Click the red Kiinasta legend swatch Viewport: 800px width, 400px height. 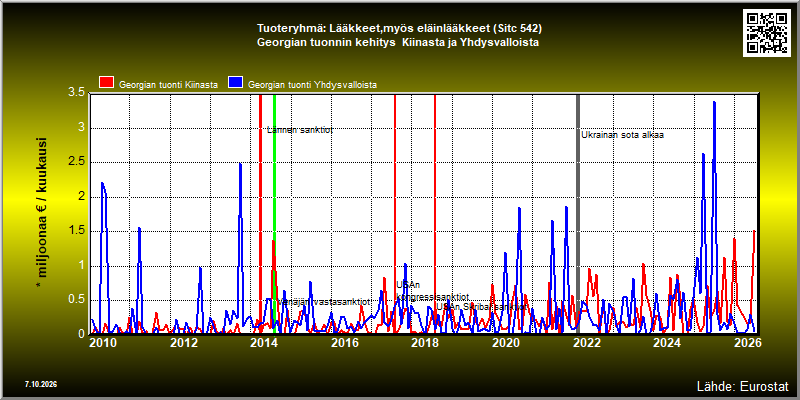point(106,83)
